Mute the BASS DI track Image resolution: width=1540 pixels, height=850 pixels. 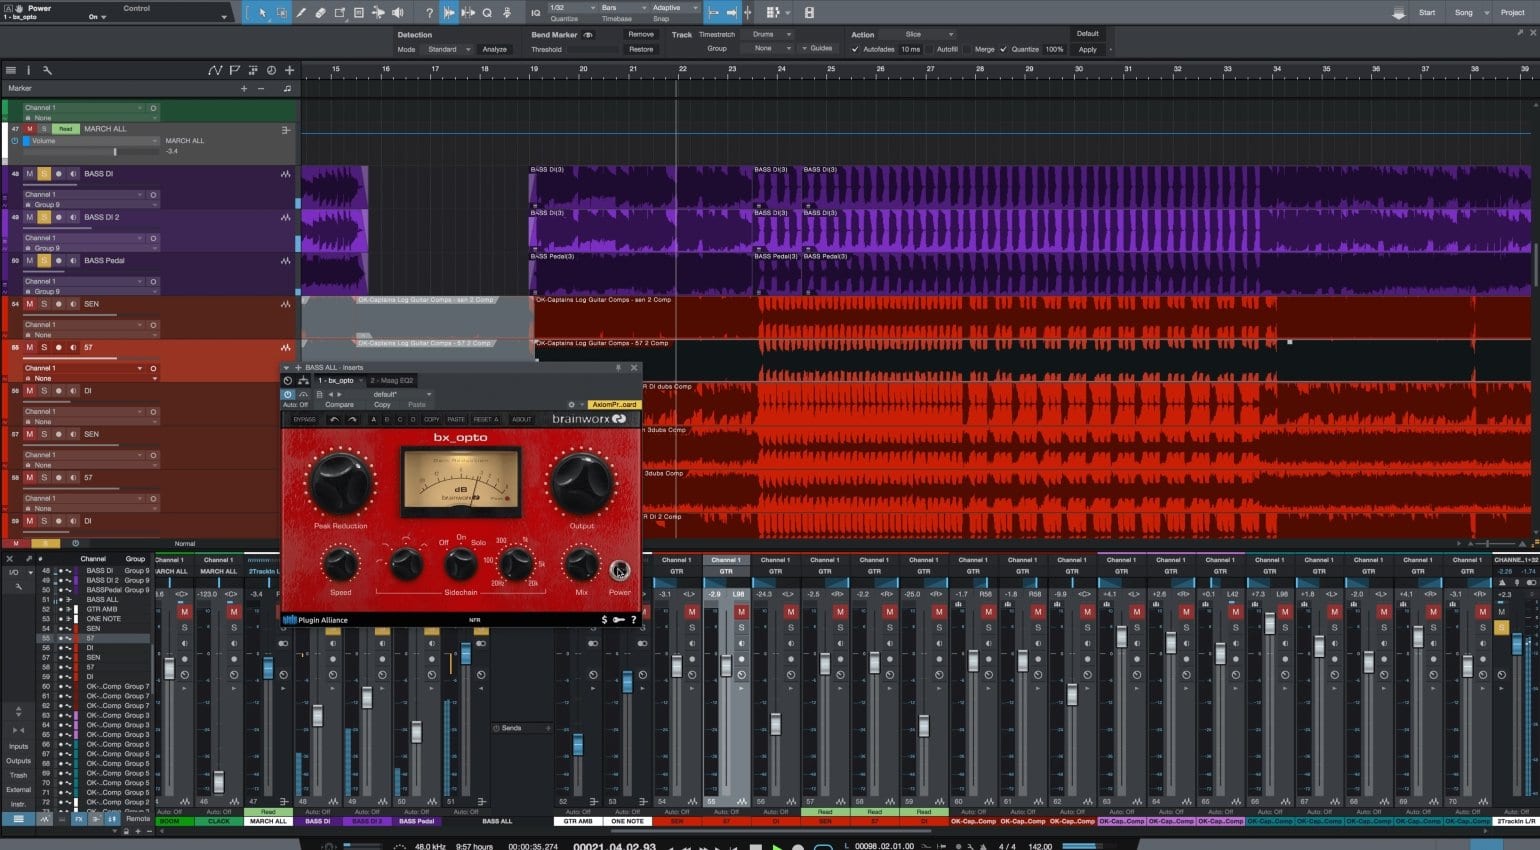tap(30, 174)
